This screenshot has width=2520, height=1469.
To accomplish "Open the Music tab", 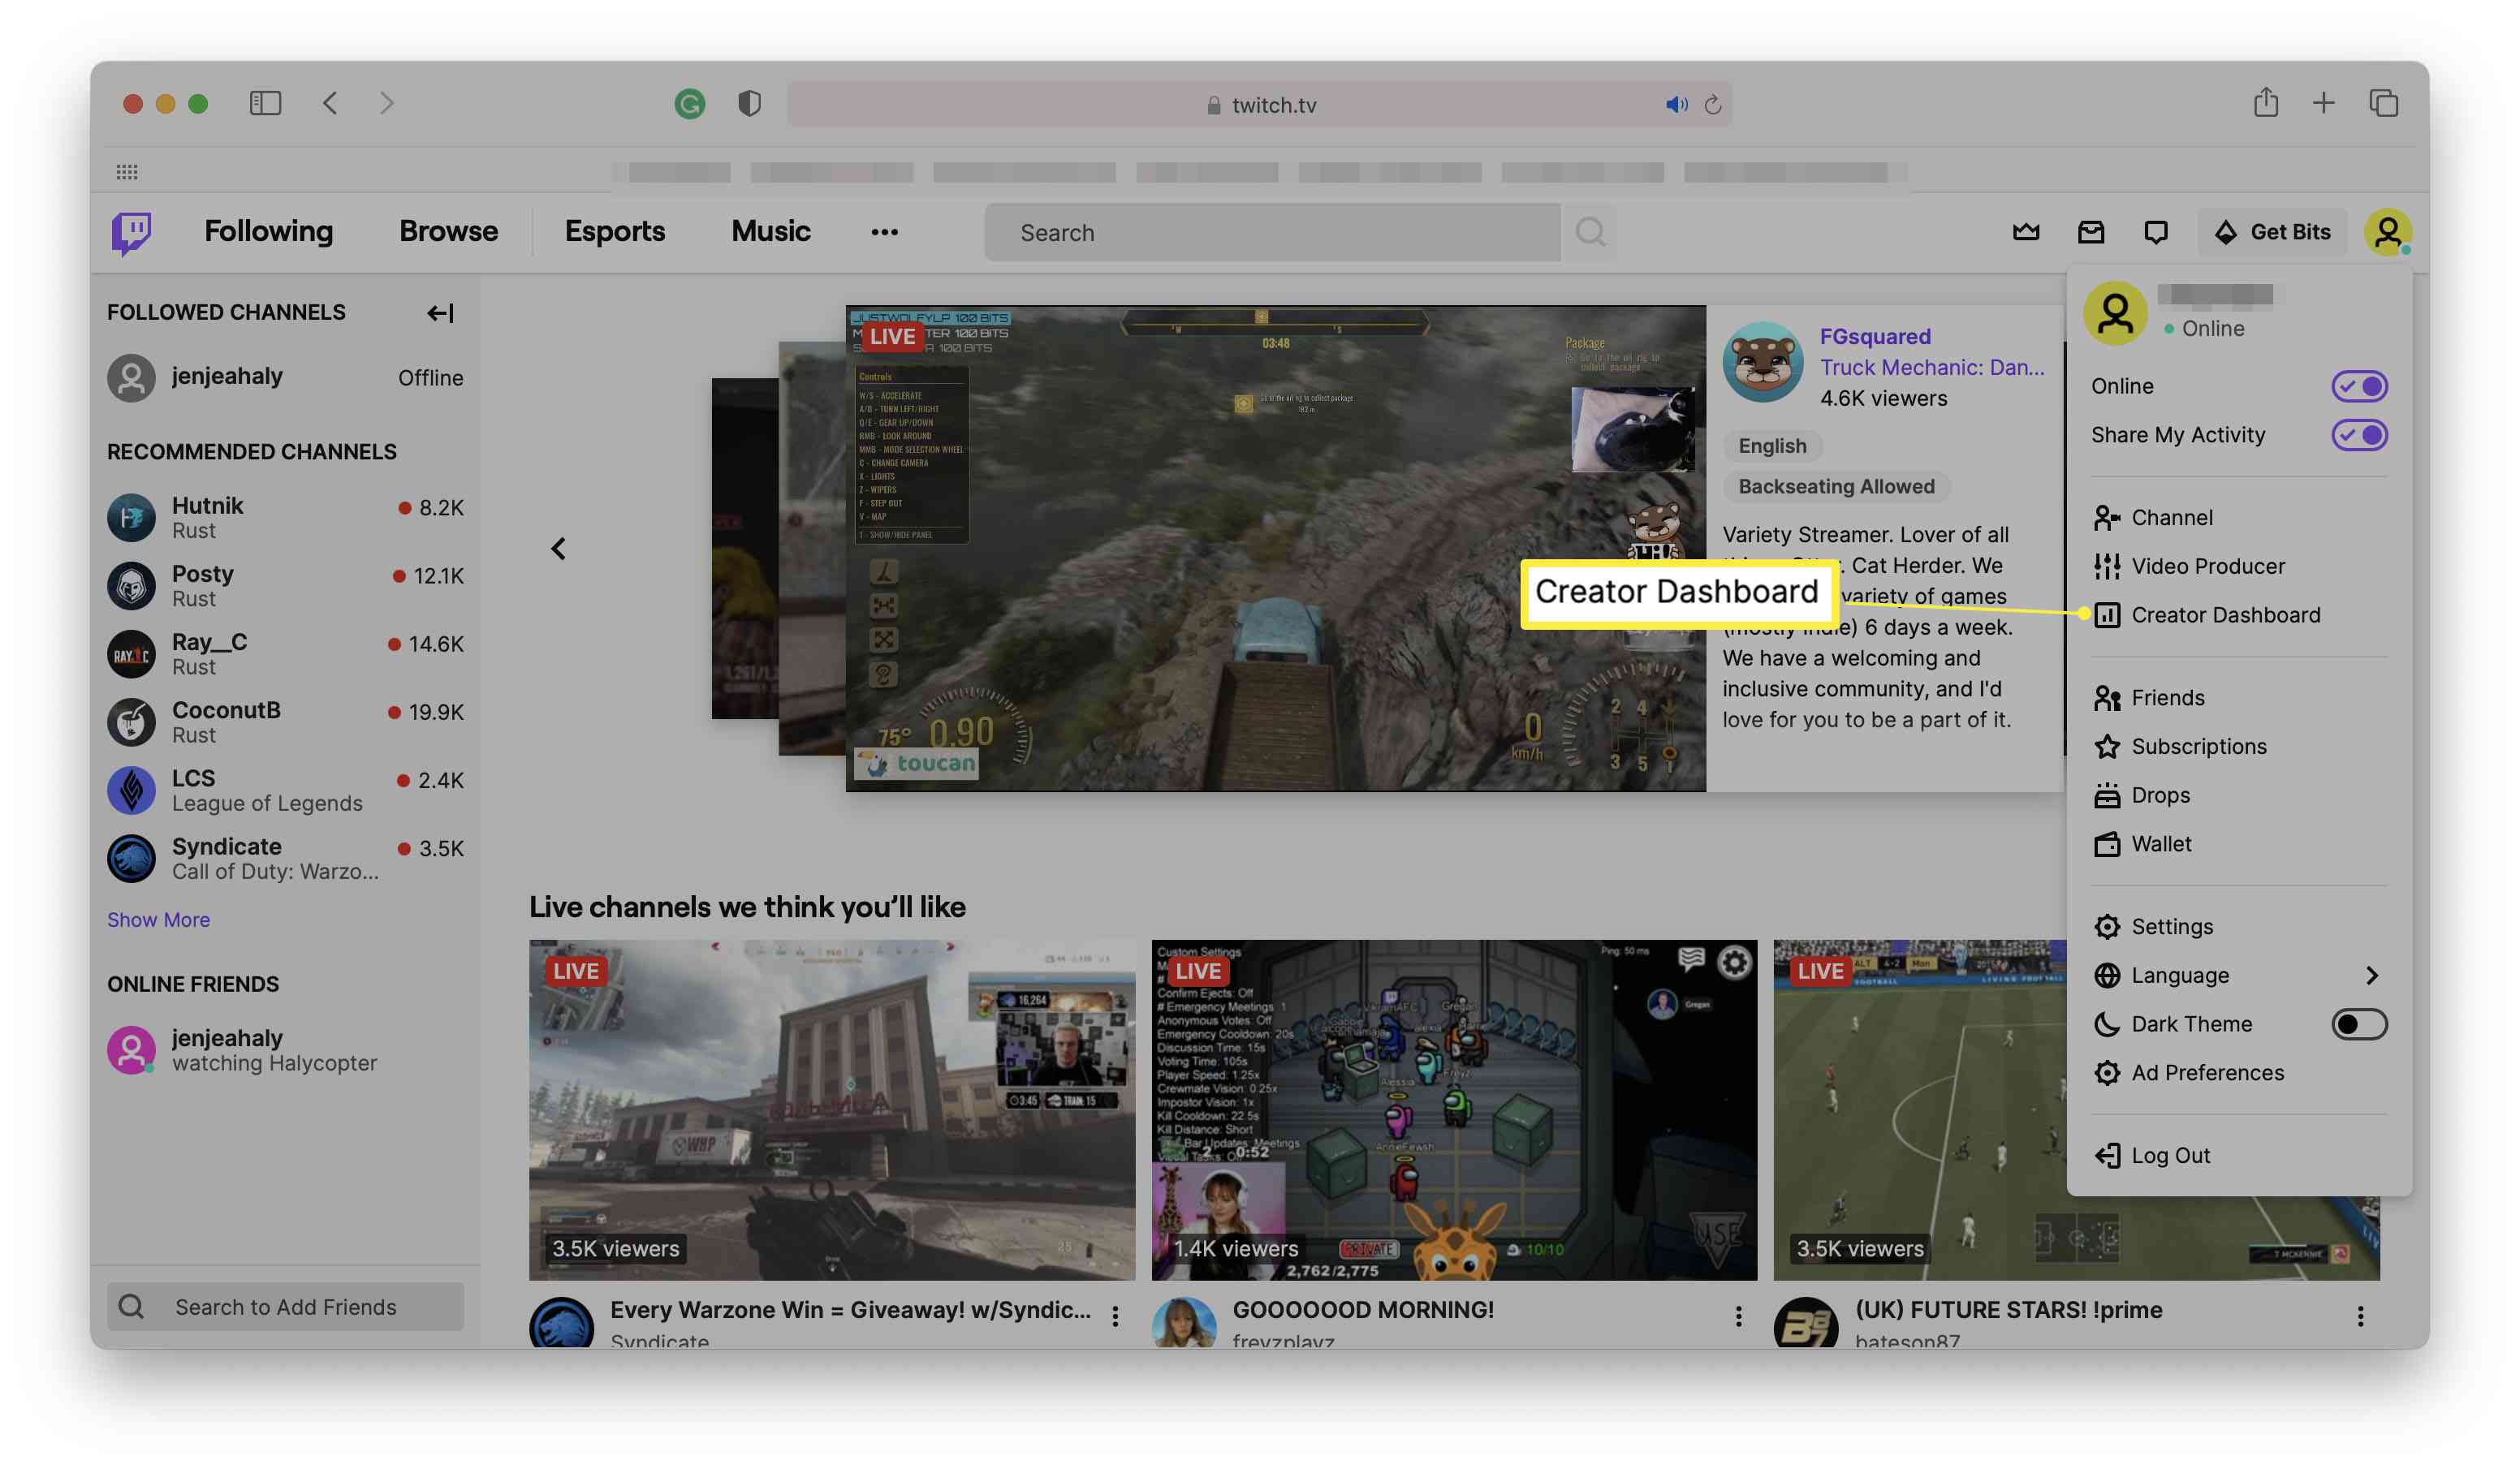I will (770, 231).
